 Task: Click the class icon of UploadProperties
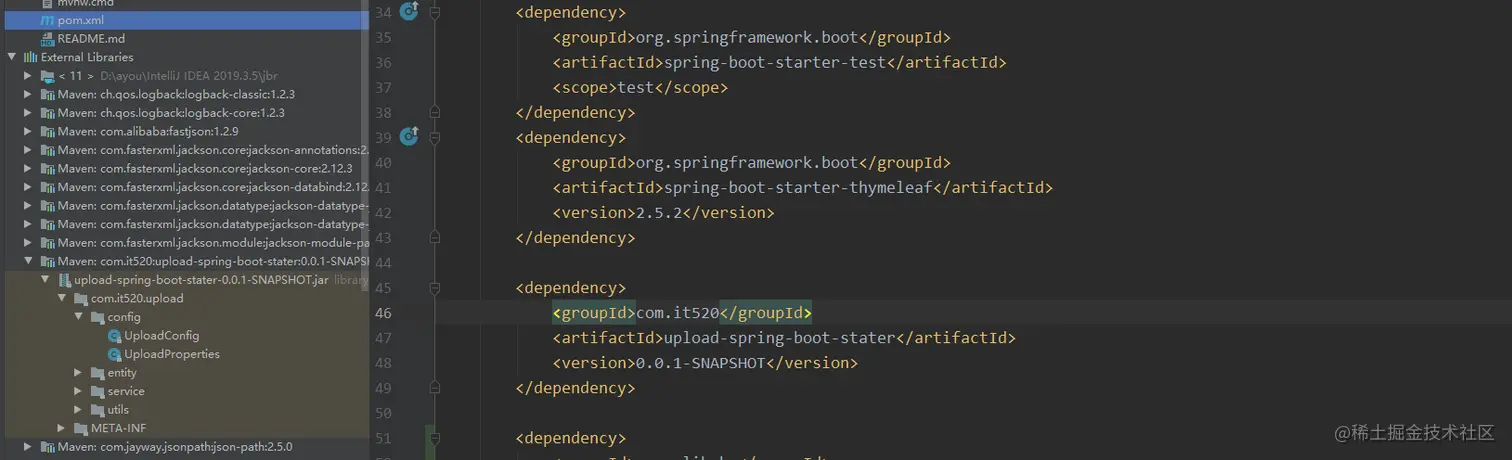point(114,354)
